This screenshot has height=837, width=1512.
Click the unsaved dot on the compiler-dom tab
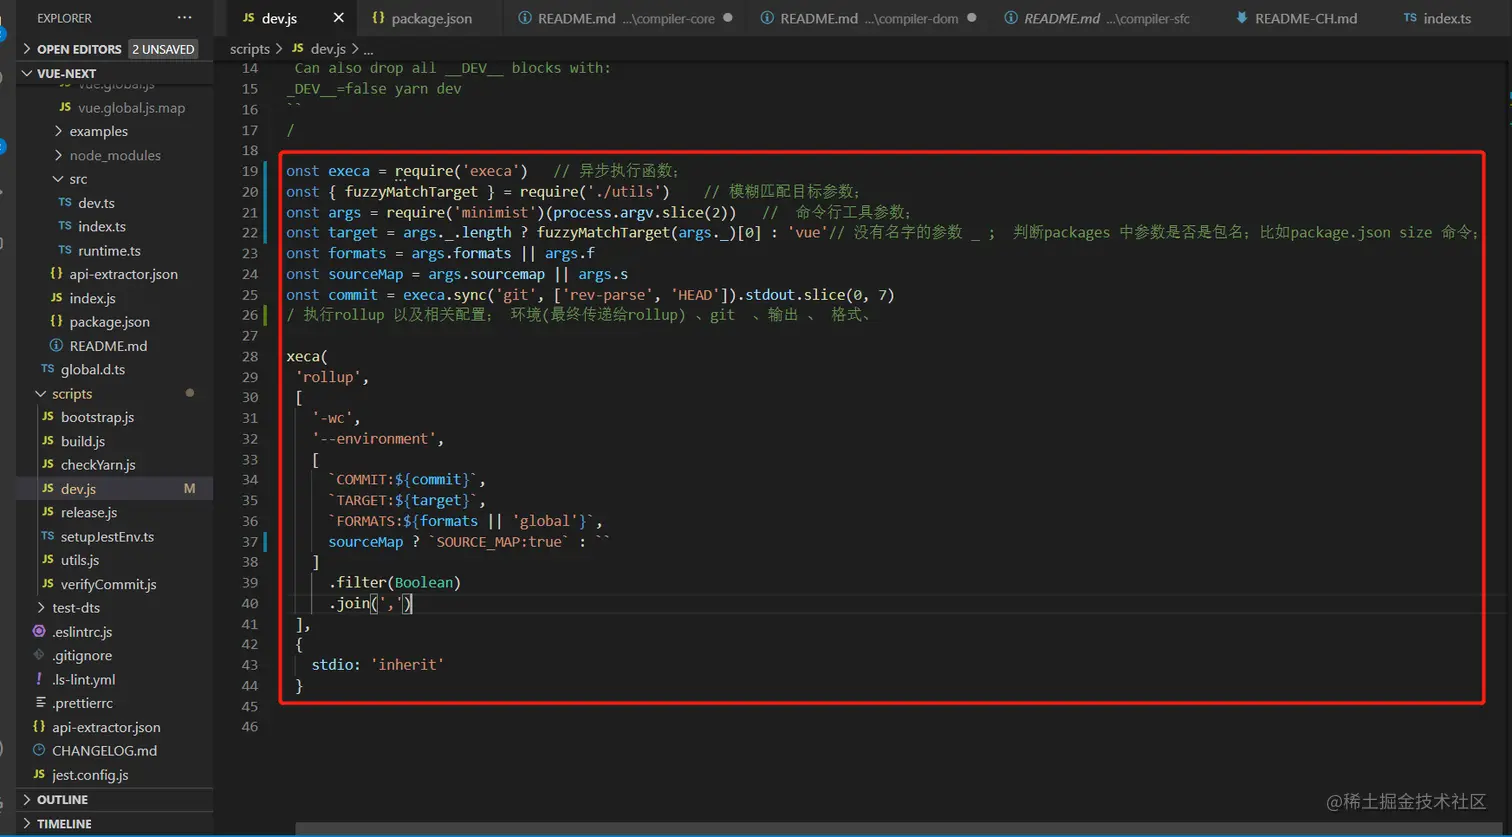[x=971, y=18]
